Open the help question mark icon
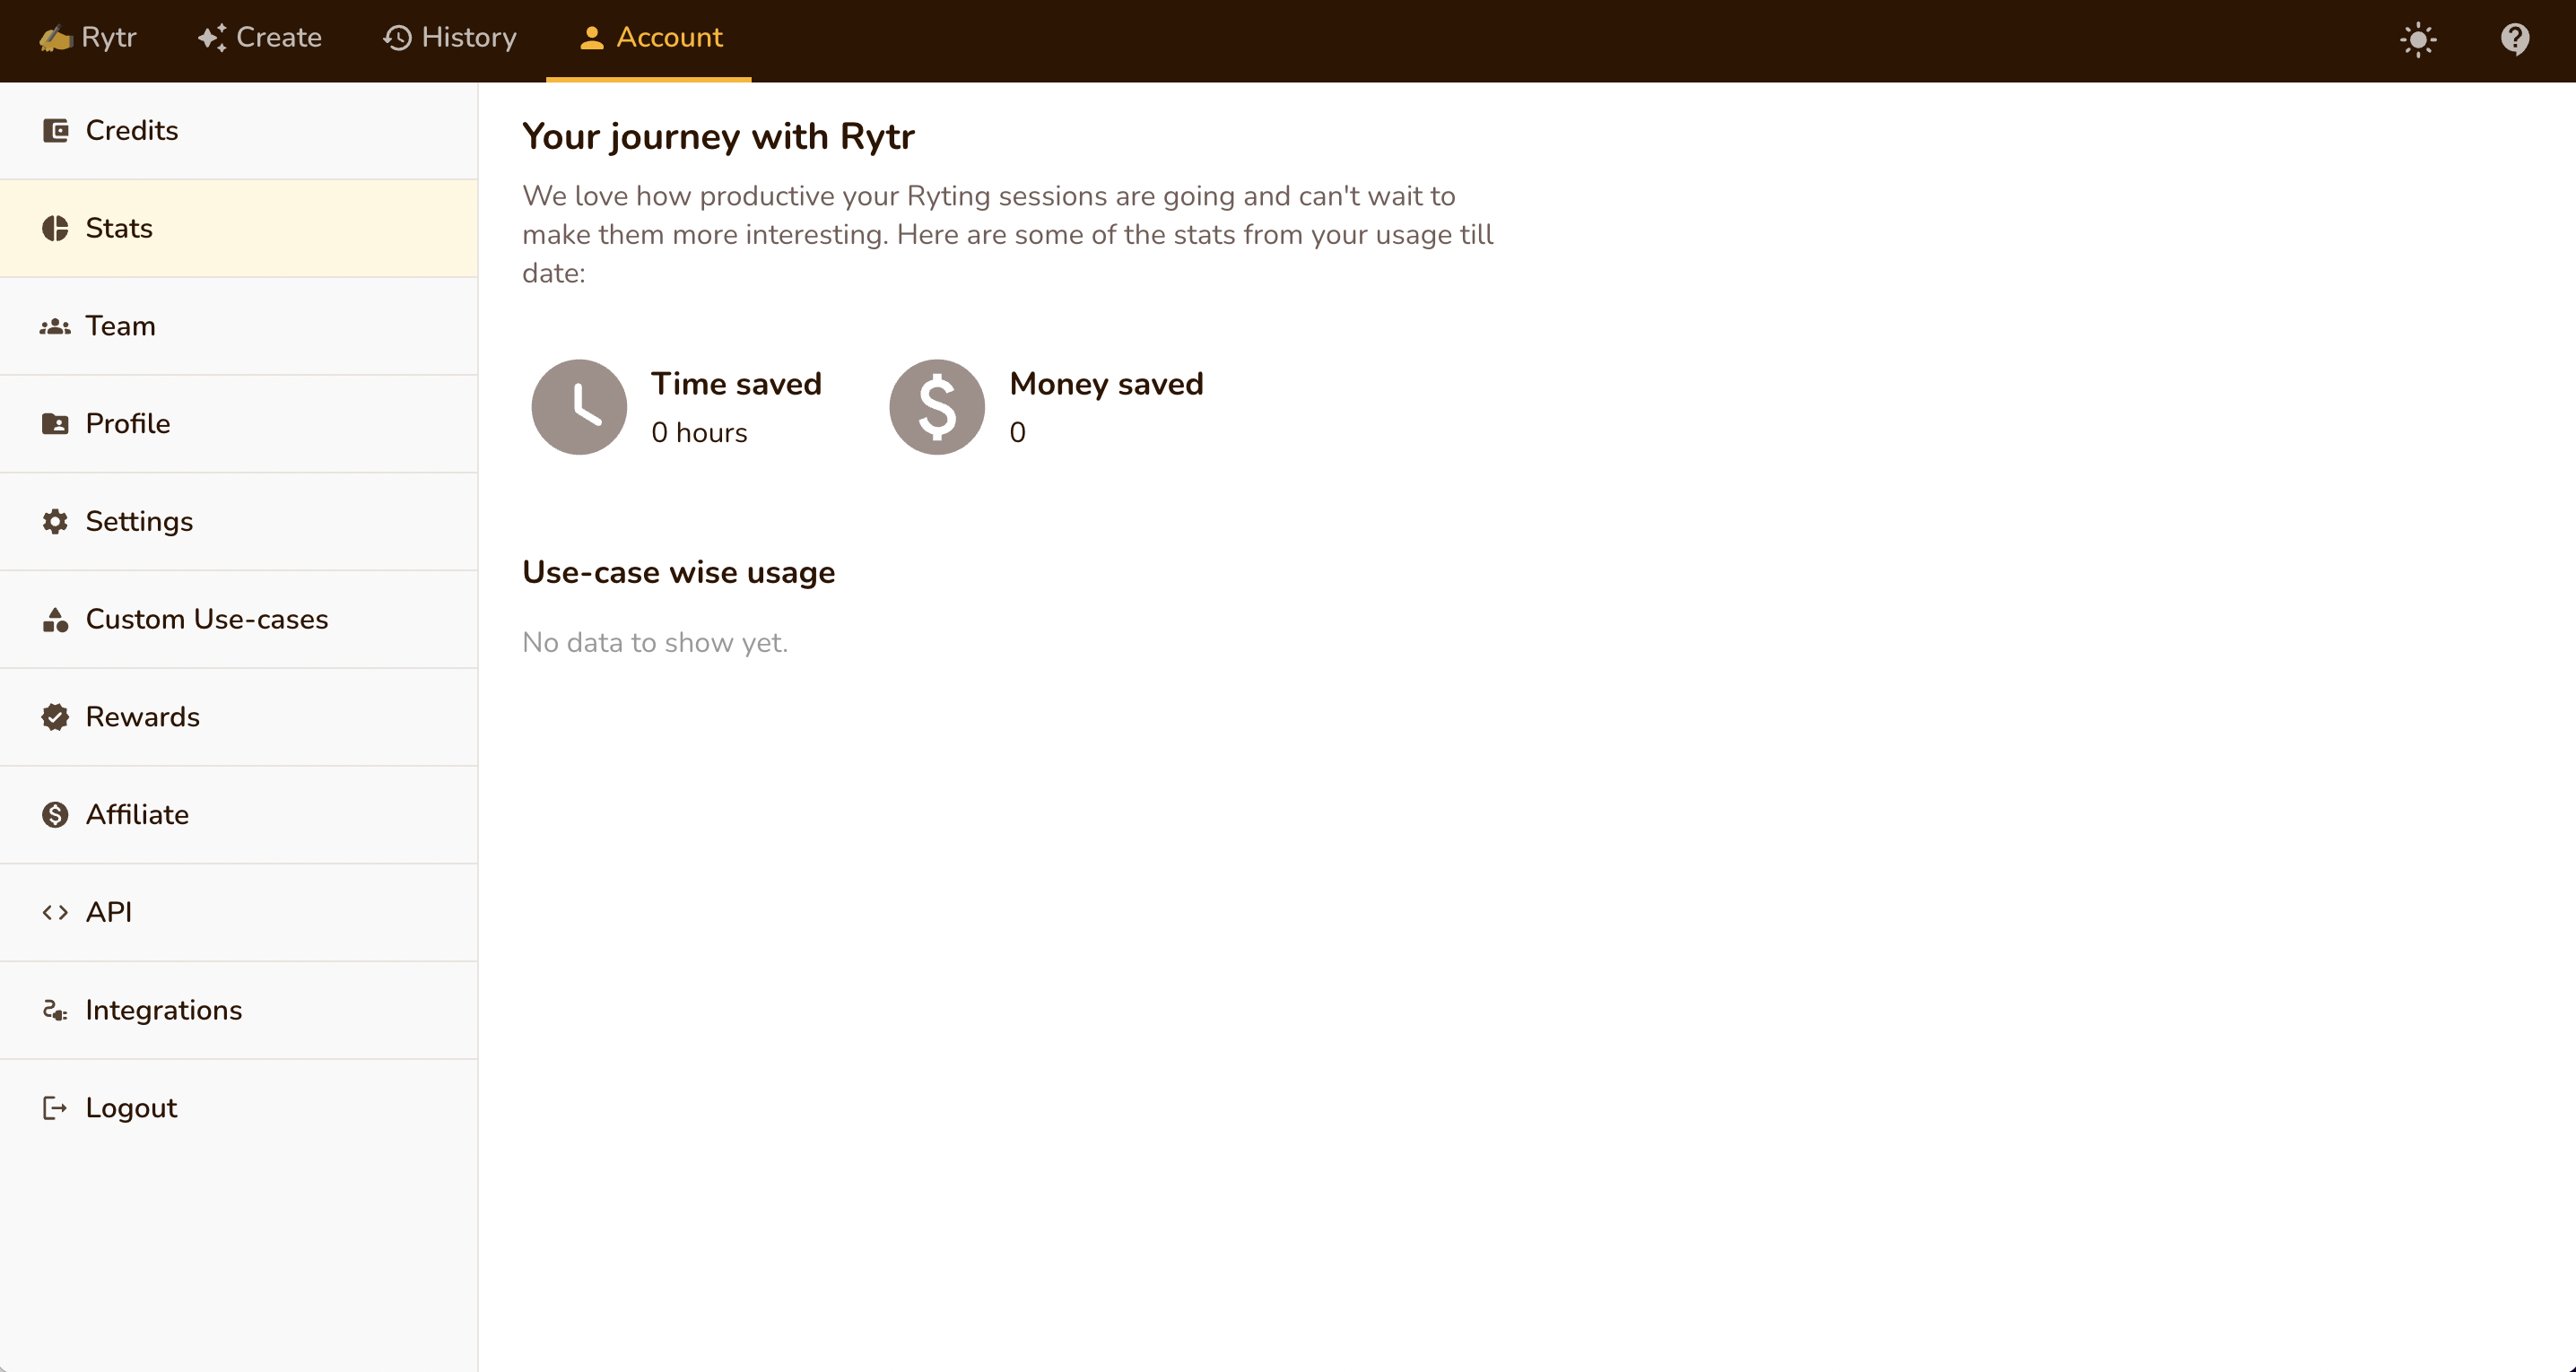This screenshot has width=2576, height=1372. (x=2514, y=40)
